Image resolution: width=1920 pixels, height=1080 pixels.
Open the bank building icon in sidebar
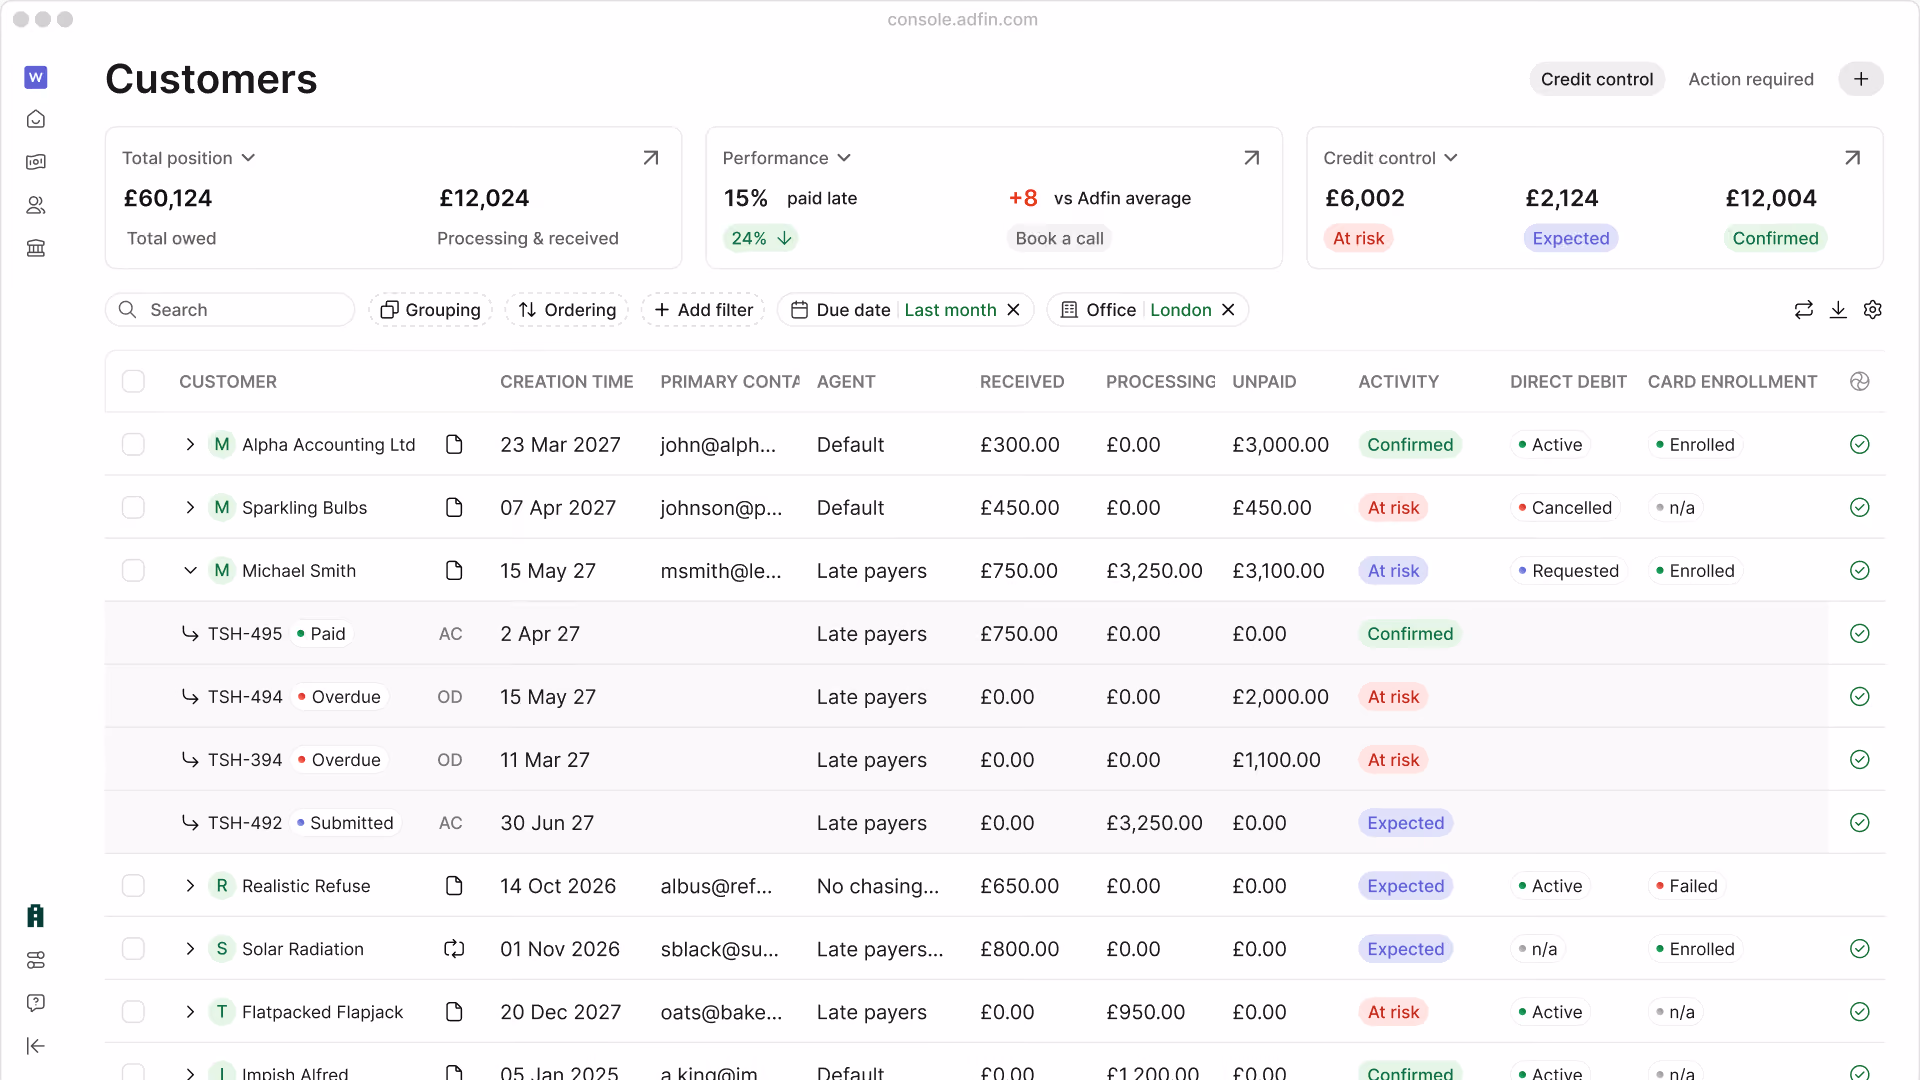[x=36, y=248]
